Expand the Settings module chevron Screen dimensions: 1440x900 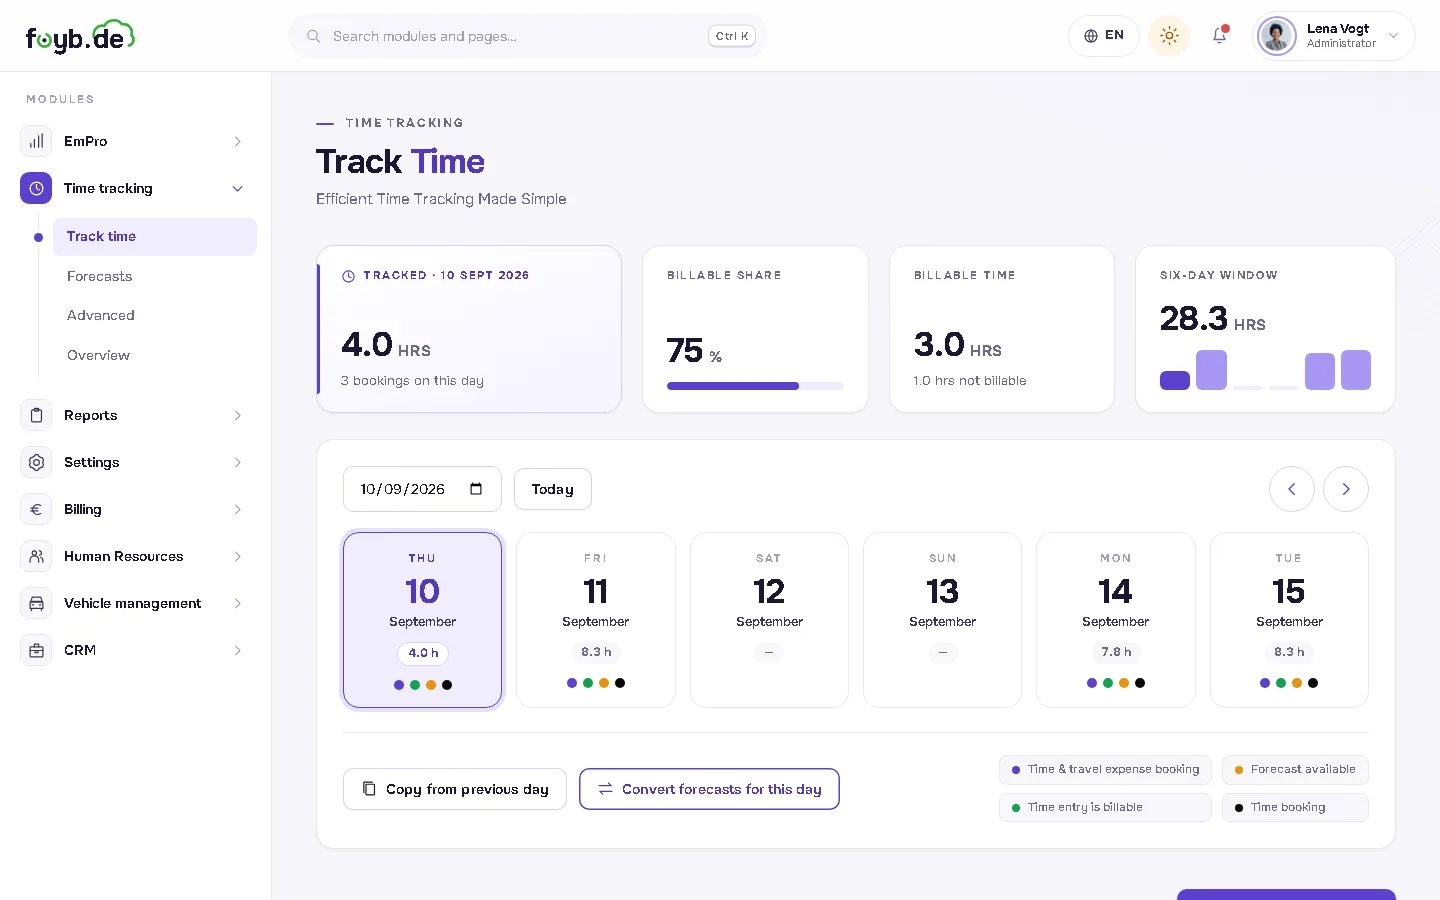tap(238, 462)
